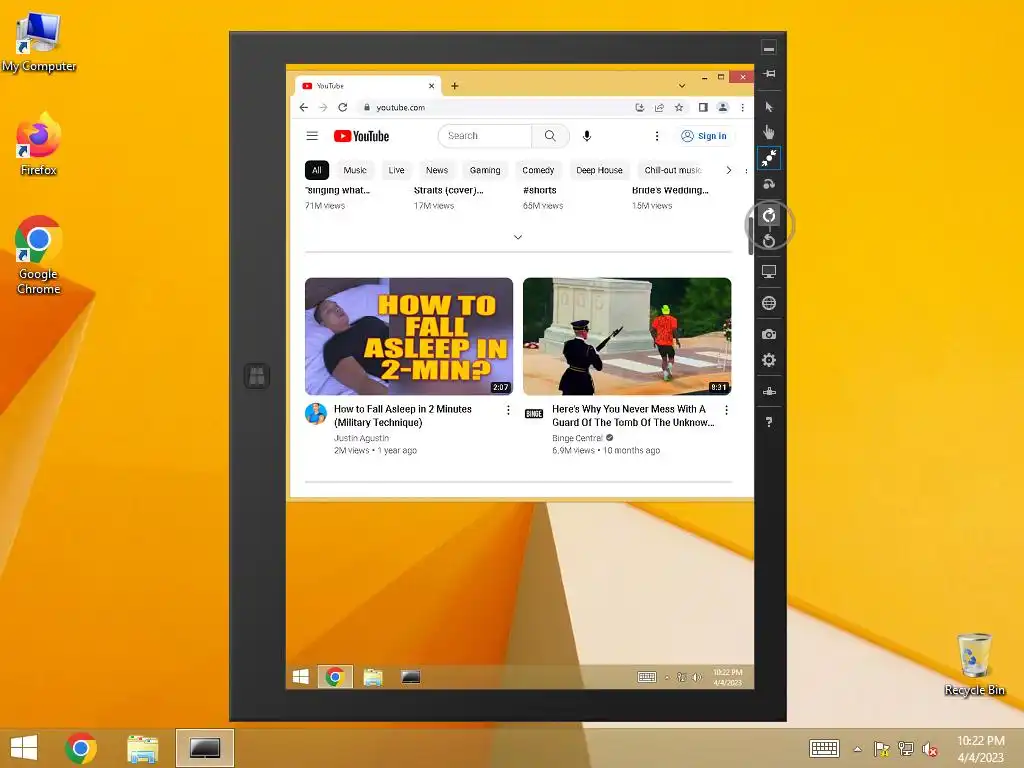This screenshot has height=768, width=1024.
Task: Select the Deep House filter chip
Action: pos(600,170)
